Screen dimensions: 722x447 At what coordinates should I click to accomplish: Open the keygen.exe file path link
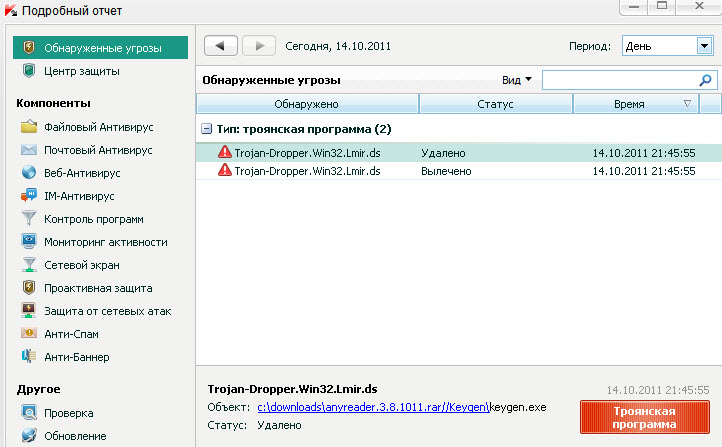pos(372,407)
